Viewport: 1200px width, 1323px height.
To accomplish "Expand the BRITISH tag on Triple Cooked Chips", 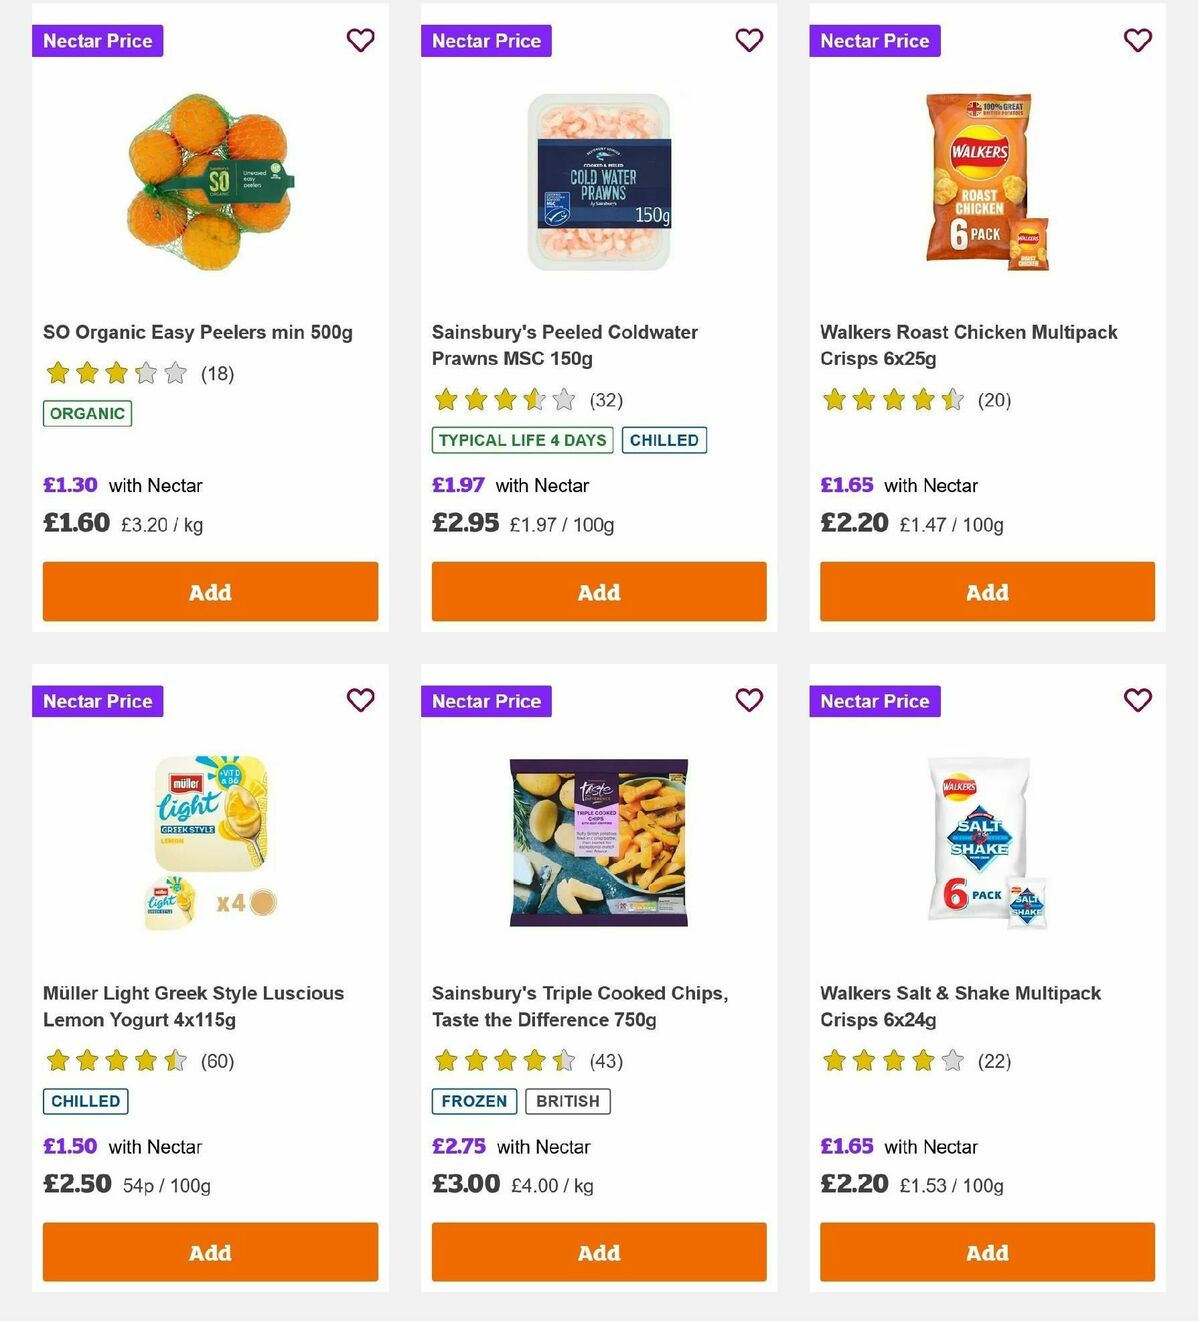I will click(568, 1101).
